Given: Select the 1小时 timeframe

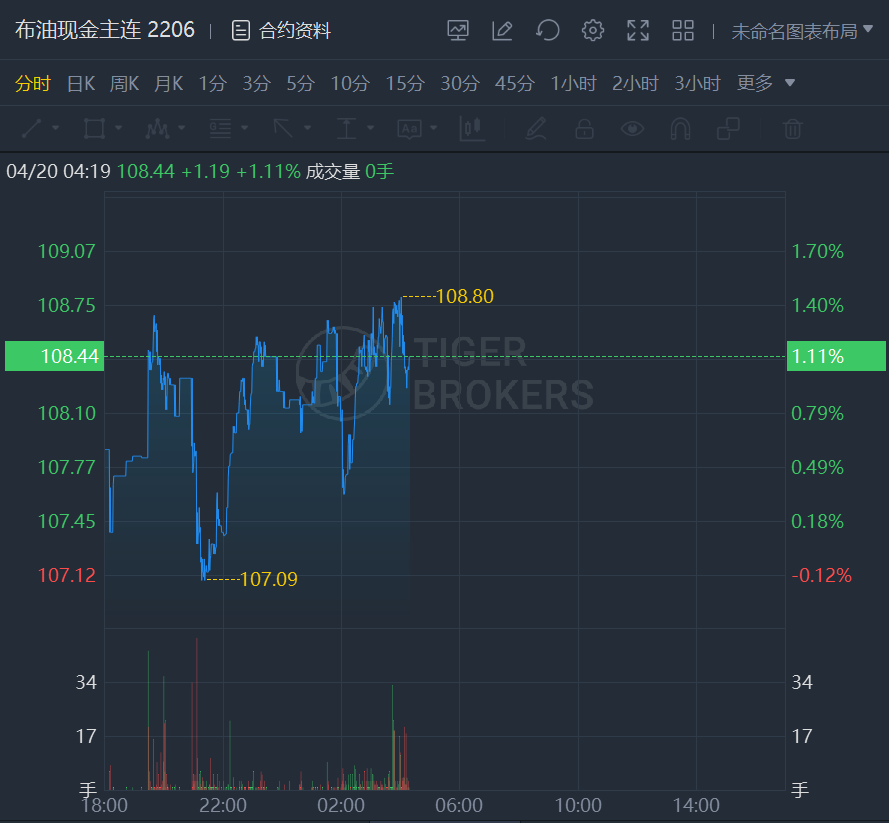Looking at the screenshot, I should click(573, 83).
